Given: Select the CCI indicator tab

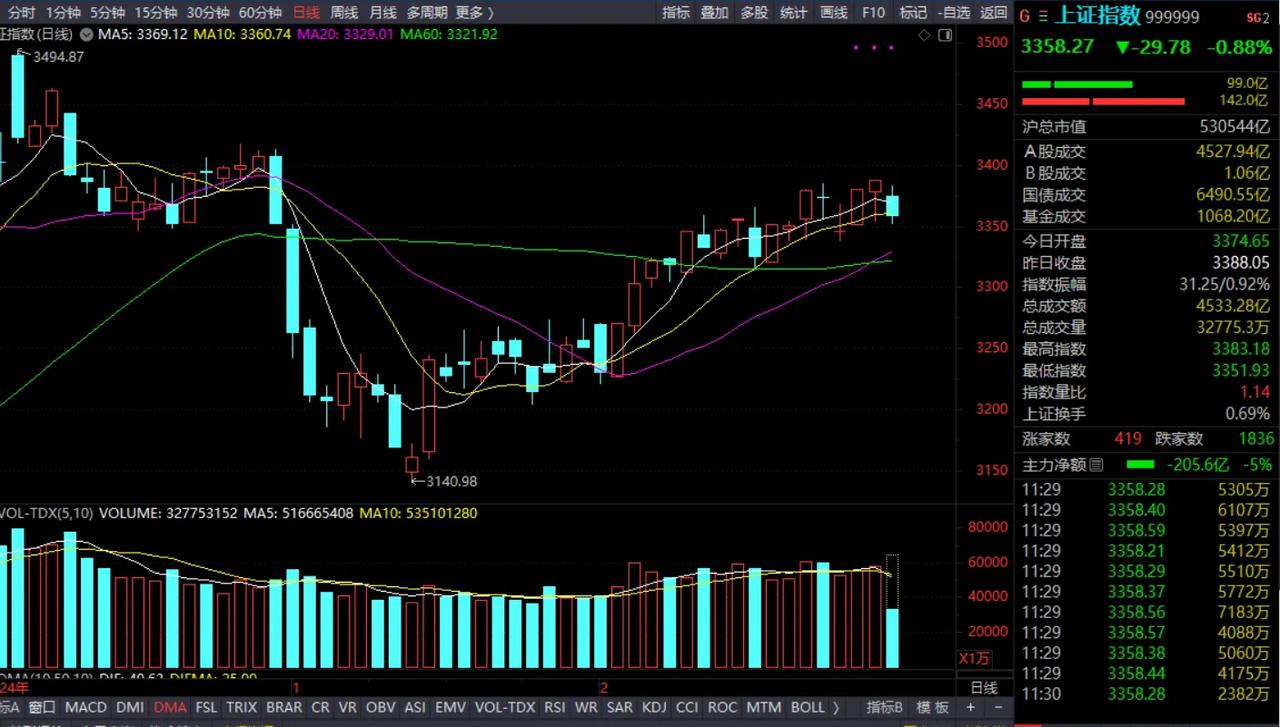Looking at the screenshot, I should (x=687, y=707).
